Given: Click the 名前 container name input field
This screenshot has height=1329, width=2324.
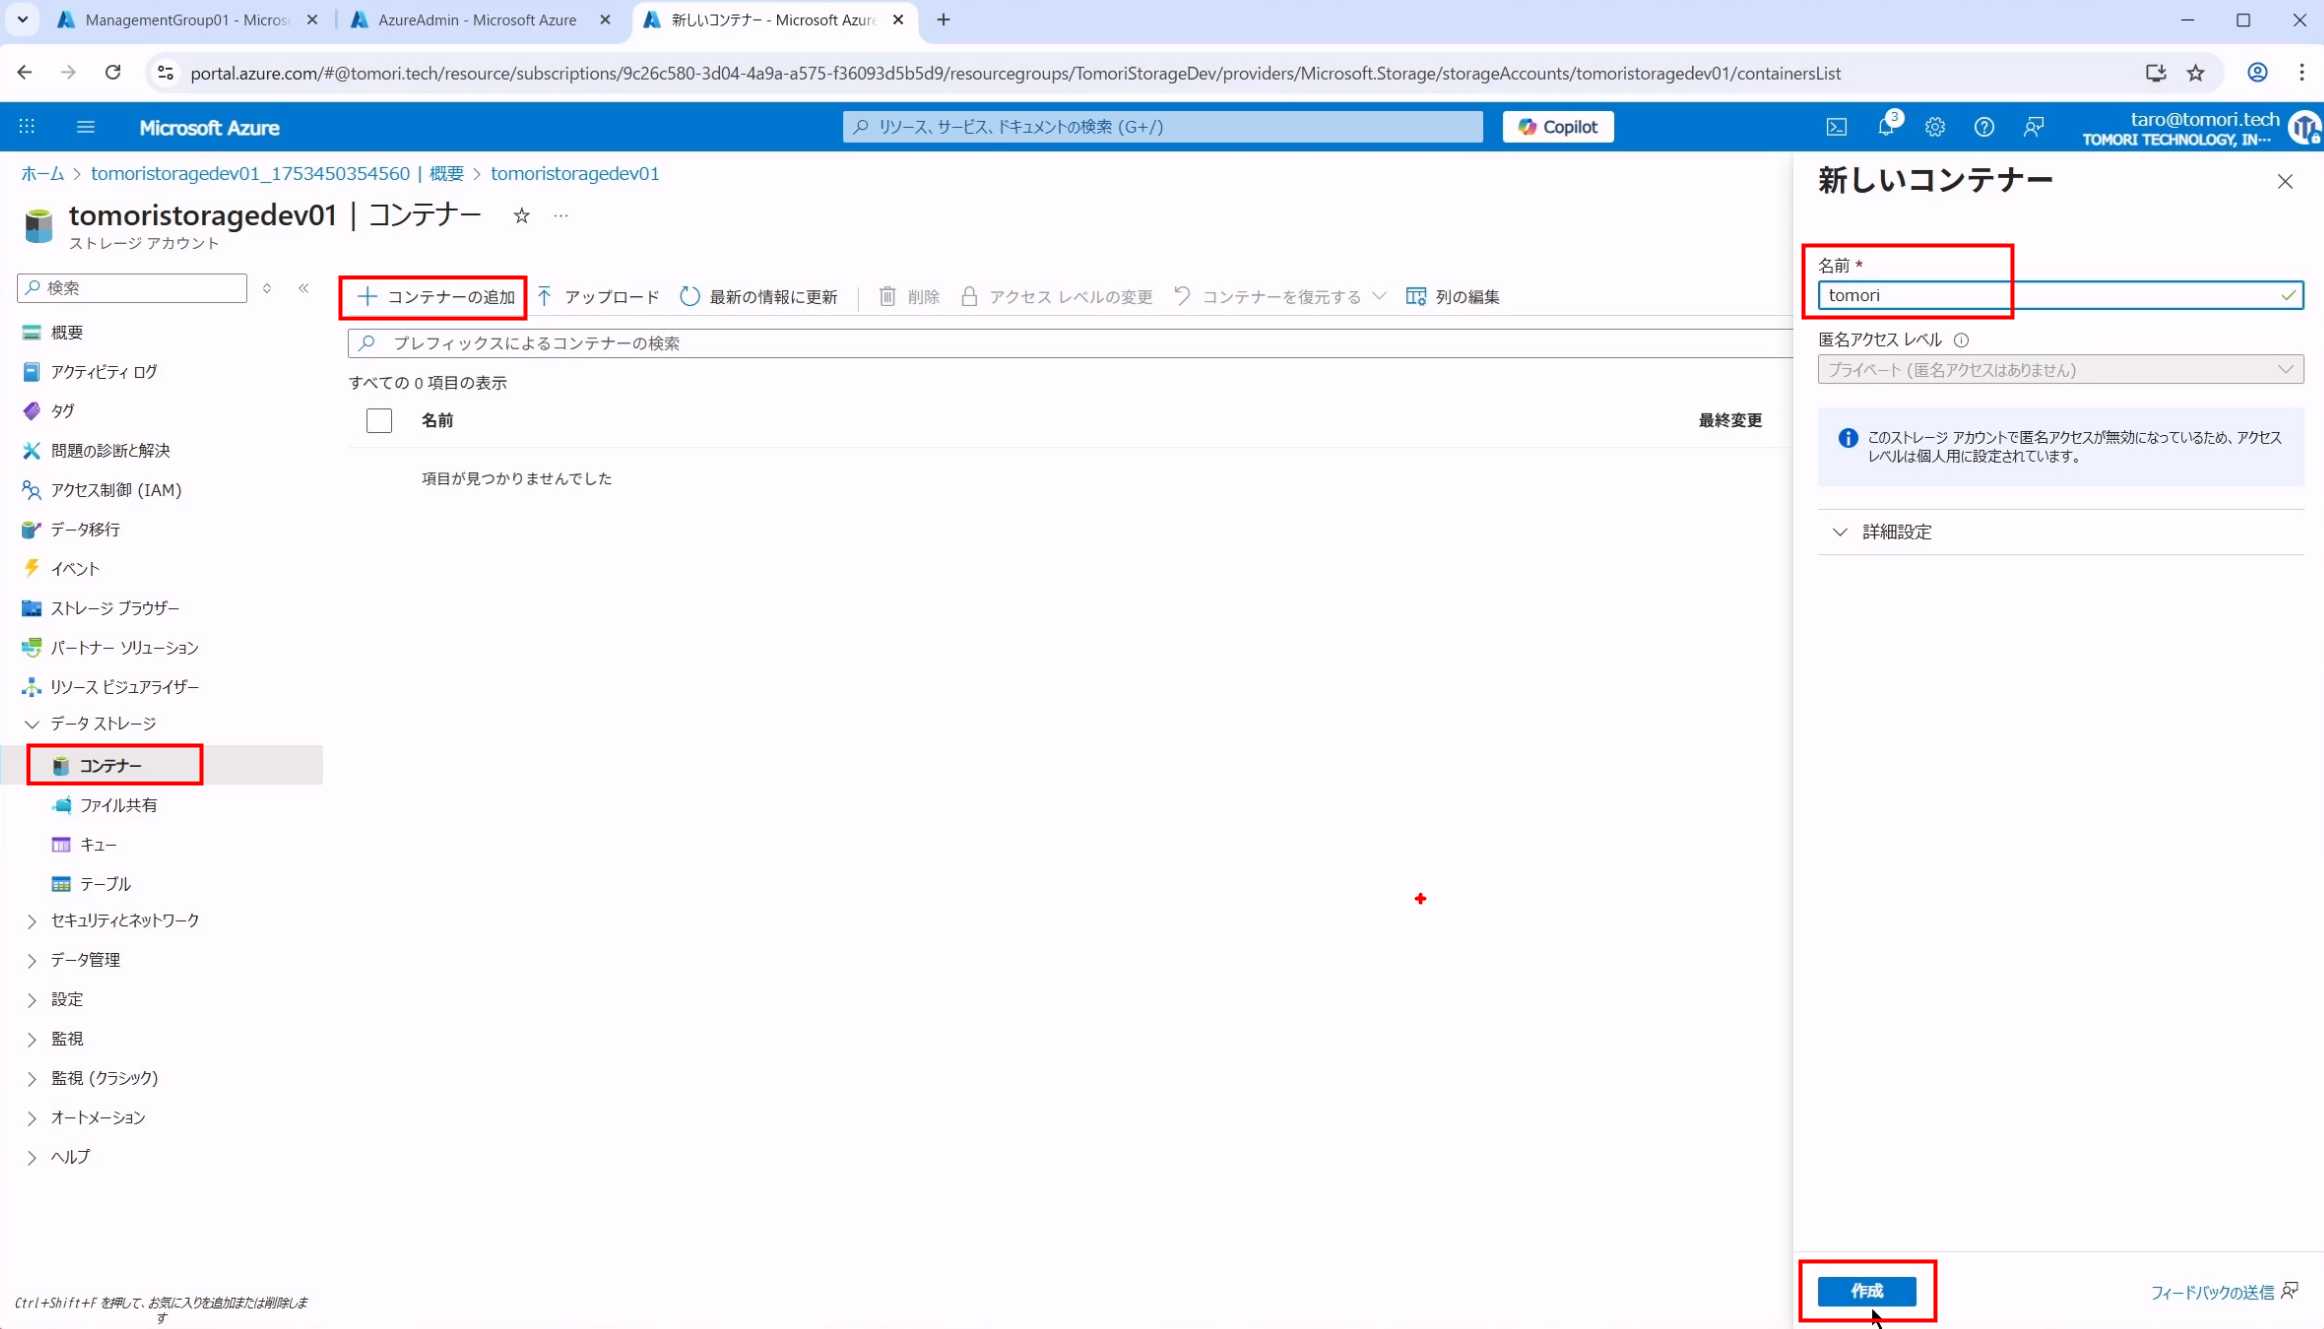Looking at the screenshot, I should pos(2050,295).
